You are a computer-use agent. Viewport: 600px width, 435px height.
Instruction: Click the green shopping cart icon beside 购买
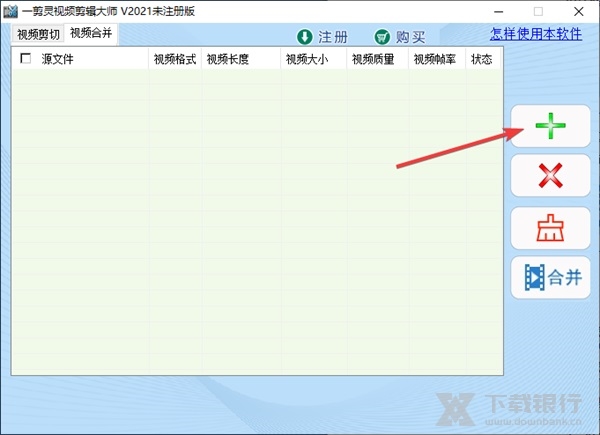coord(382,37)
